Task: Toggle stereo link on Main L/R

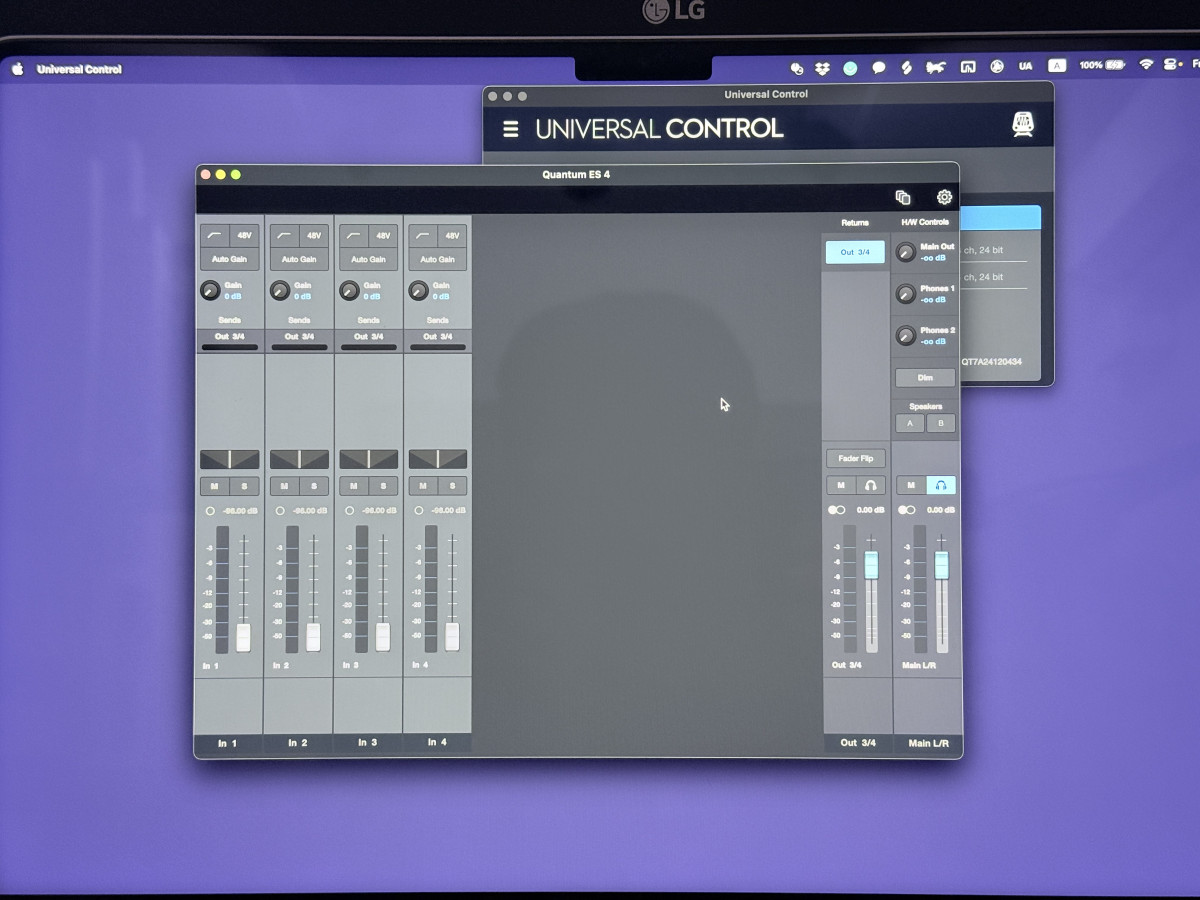Action: tap(907, 510)
